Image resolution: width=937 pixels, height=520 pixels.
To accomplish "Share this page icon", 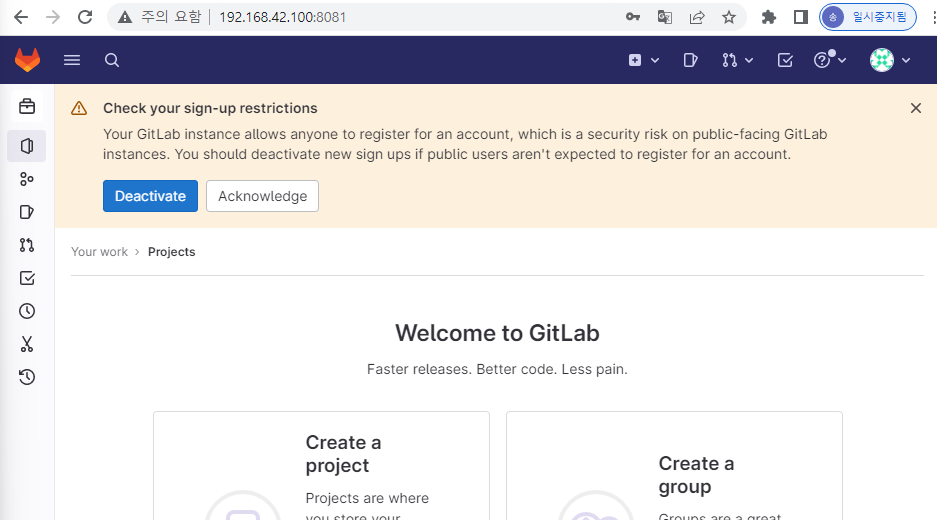I will [x=697, y=17].
